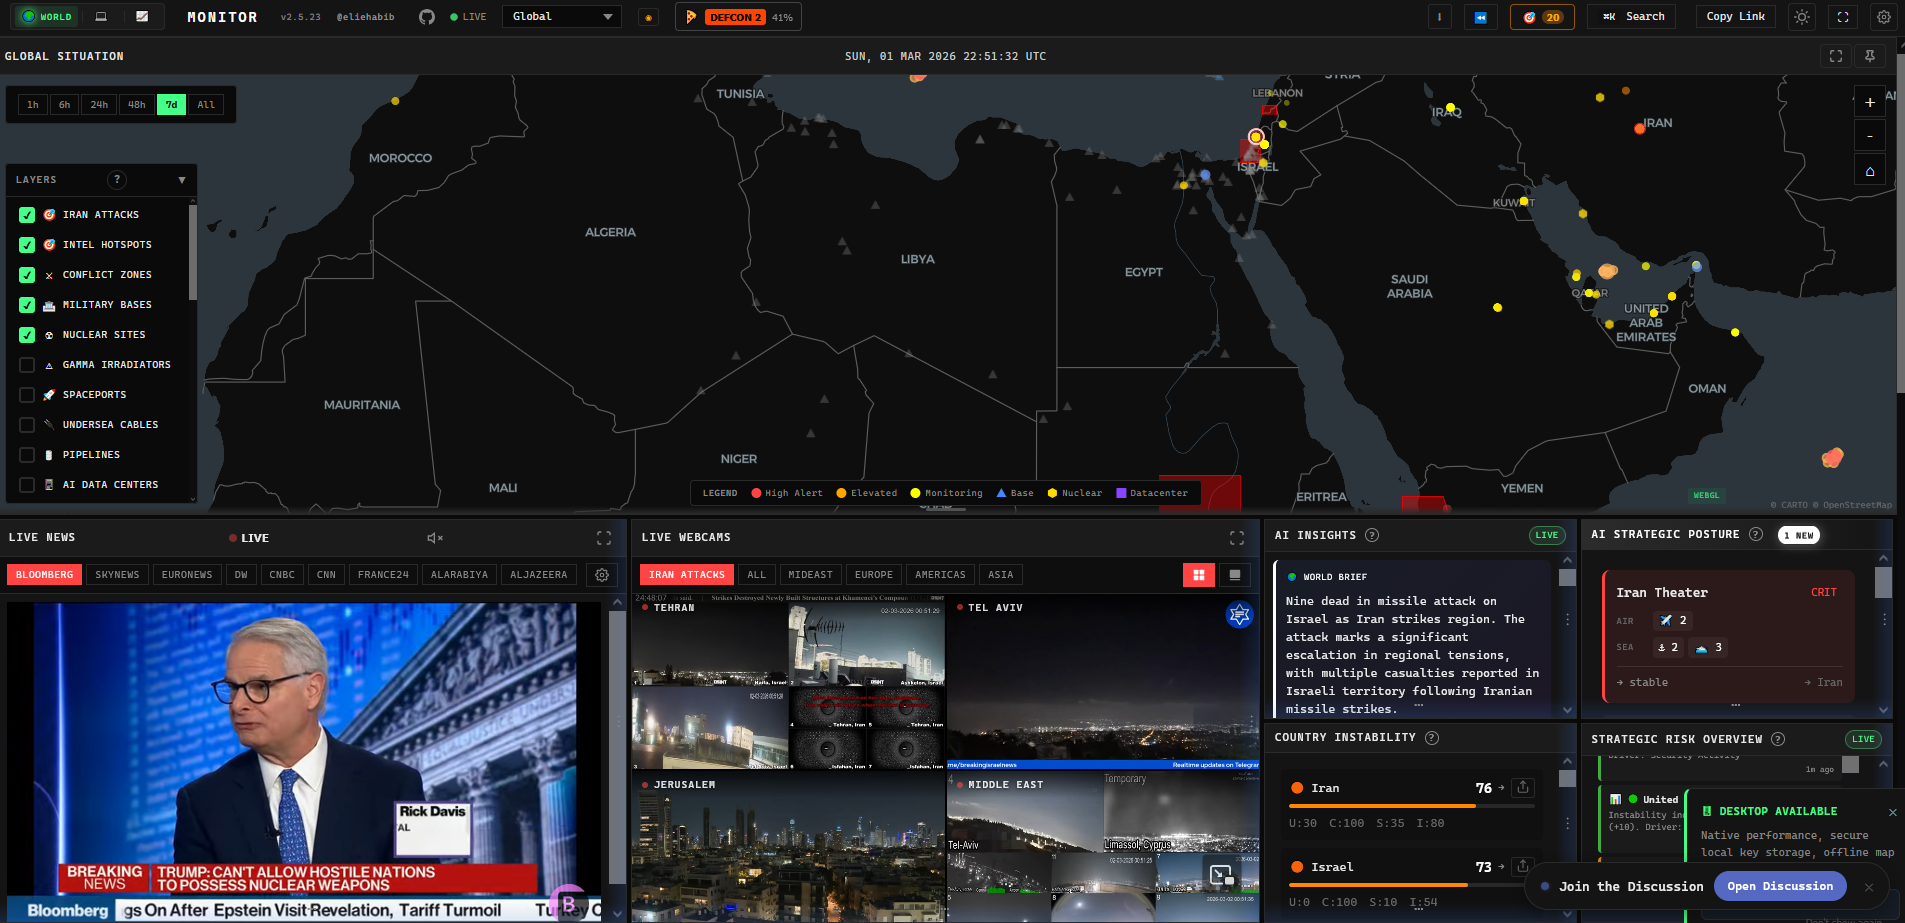
Task: Share the Iran instability score
Action: coord(1523,788)
